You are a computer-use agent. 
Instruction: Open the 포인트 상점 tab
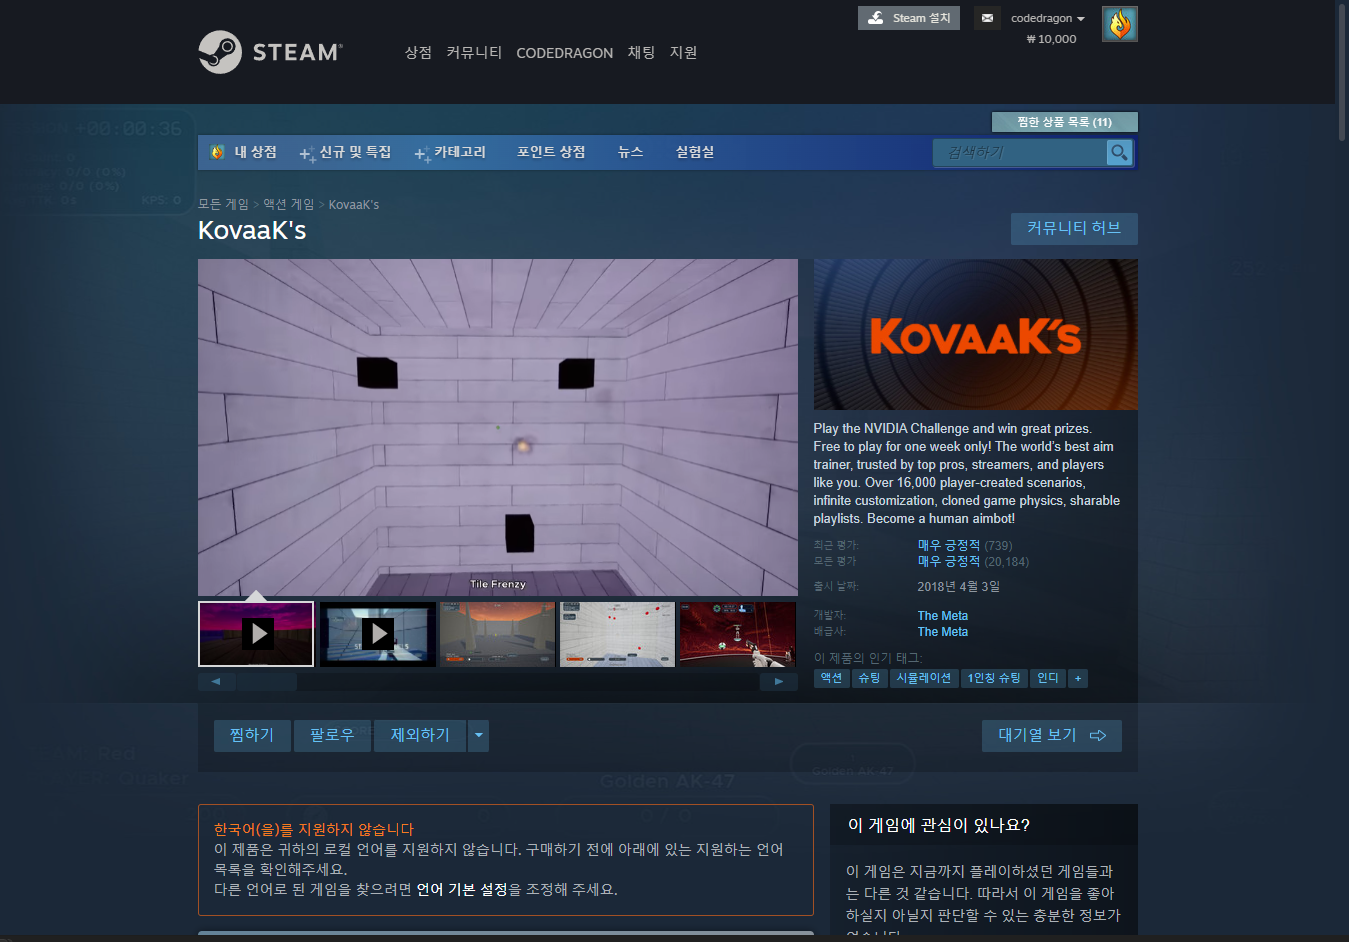tap(550, 152)
